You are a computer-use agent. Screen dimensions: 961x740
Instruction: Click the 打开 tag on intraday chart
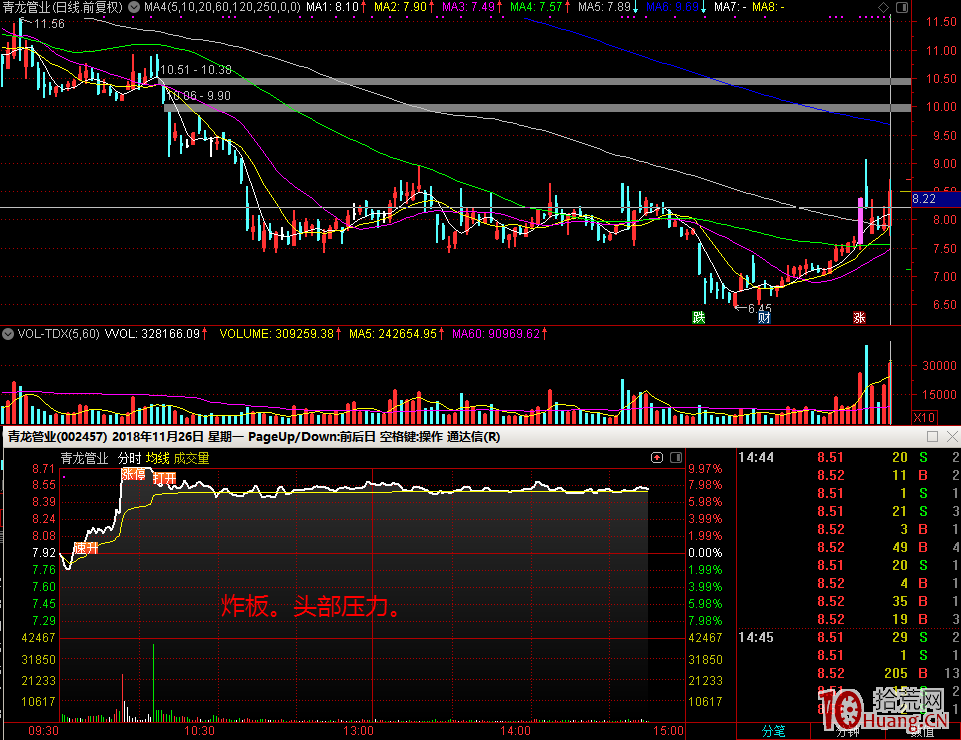click(x=164, y=479)
